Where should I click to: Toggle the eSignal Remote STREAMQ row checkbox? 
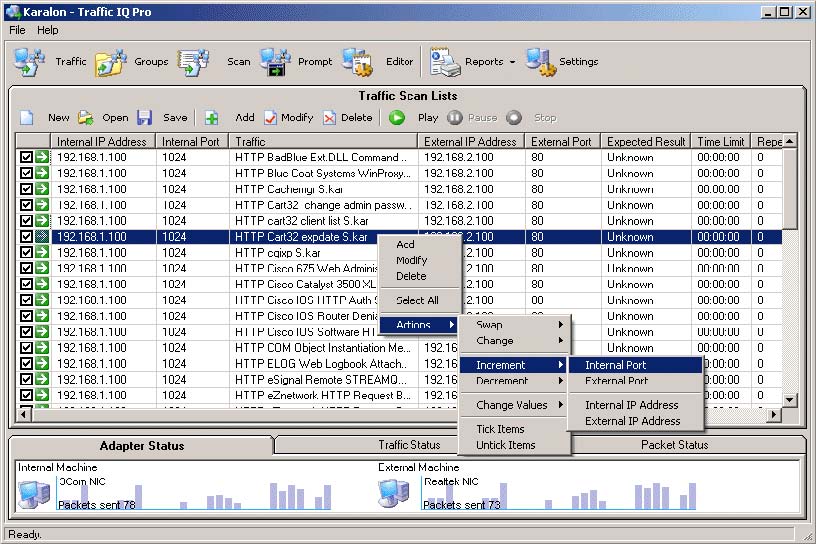(26, 379)
